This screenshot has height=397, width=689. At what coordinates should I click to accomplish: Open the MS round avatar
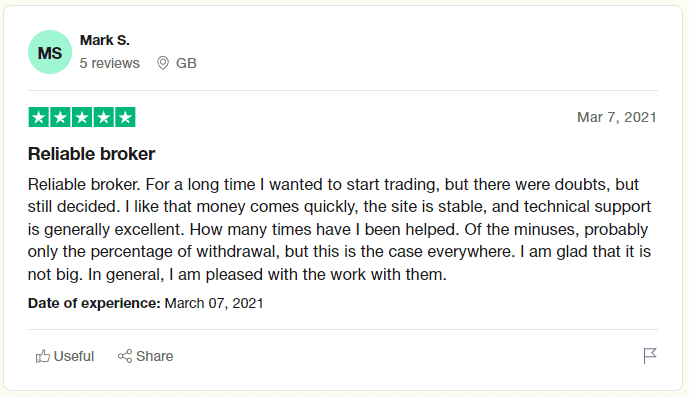[50, 52]
